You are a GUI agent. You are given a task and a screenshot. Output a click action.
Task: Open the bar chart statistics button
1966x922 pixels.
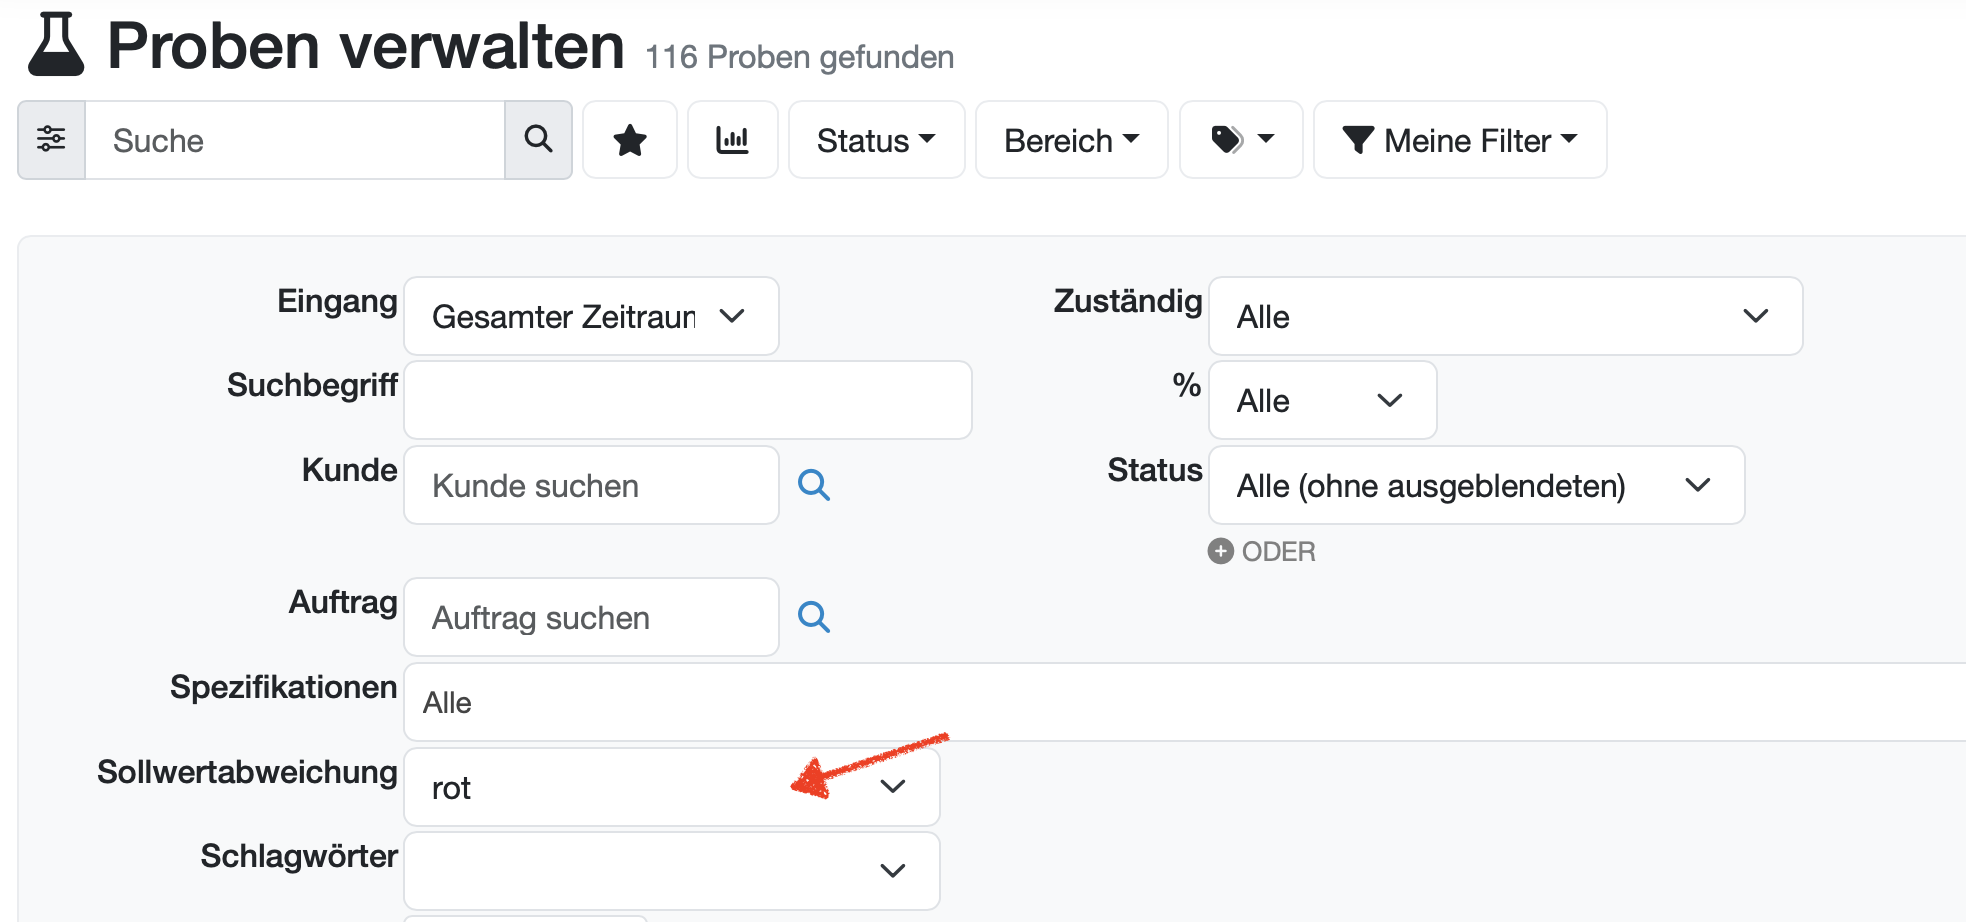[x=732, y=140]
